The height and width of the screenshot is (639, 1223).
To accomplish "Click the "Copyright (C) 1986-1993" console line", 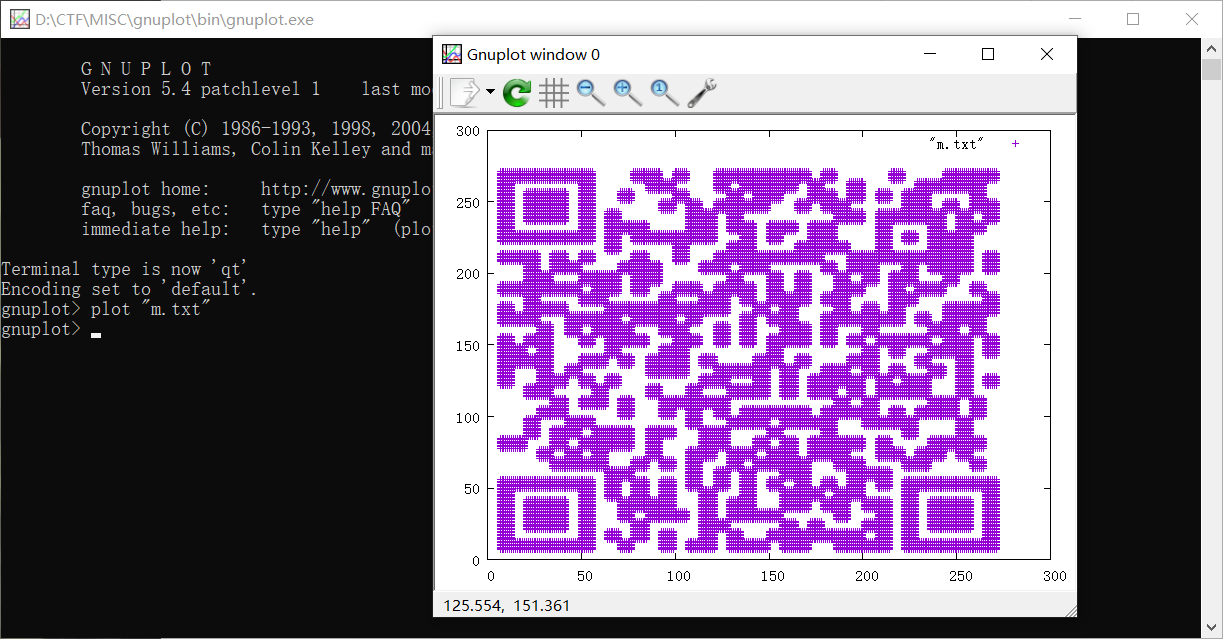I will point(255,129).
